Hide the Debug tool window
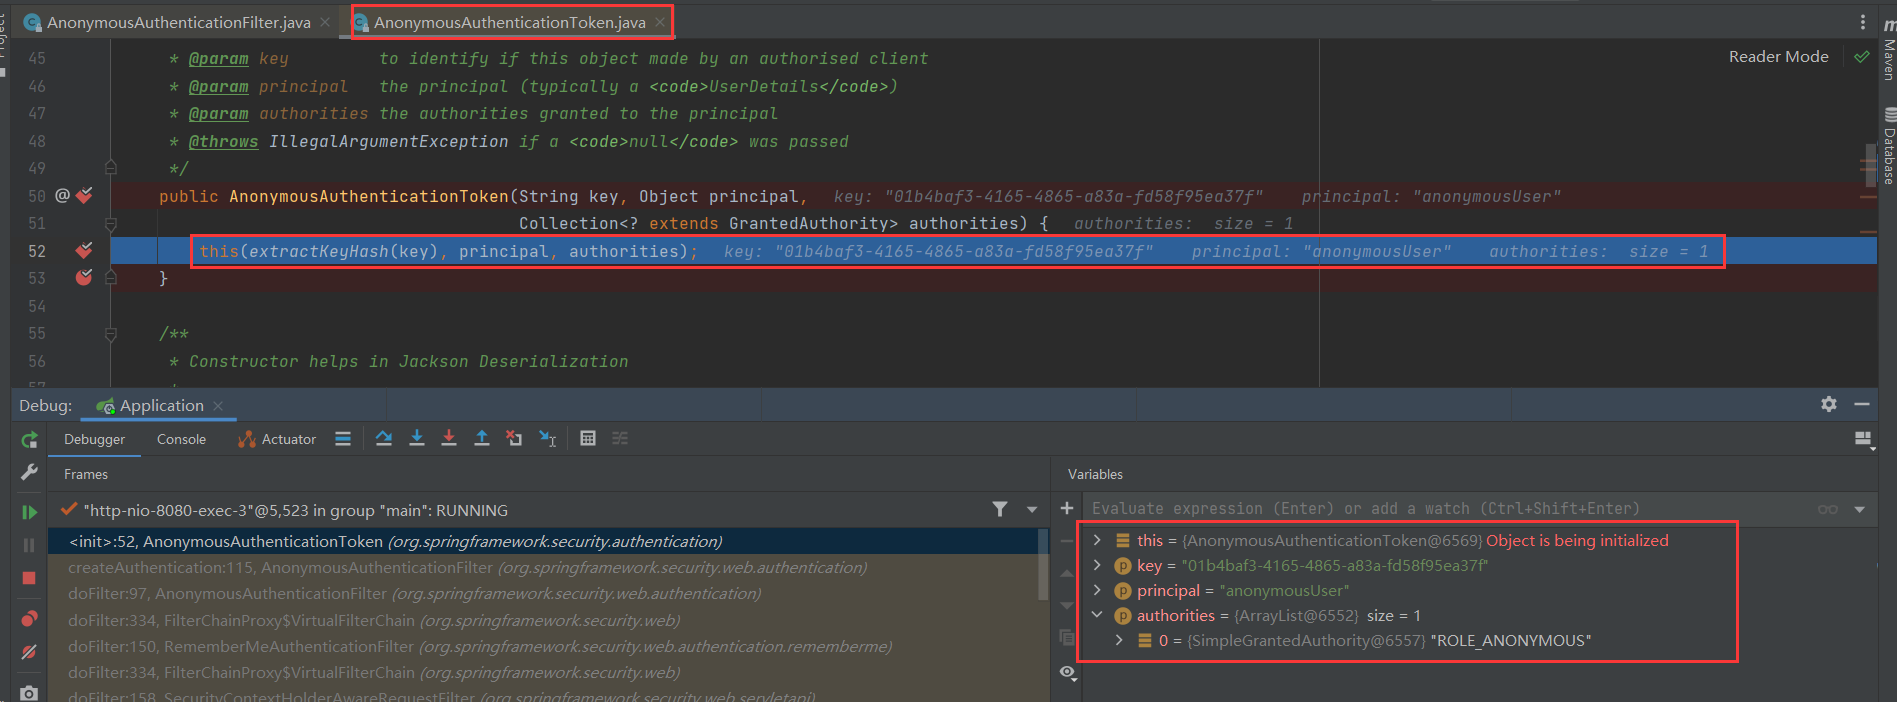Image resolution: width=1897 pixels, height=702 pixels. (1862, 404)
